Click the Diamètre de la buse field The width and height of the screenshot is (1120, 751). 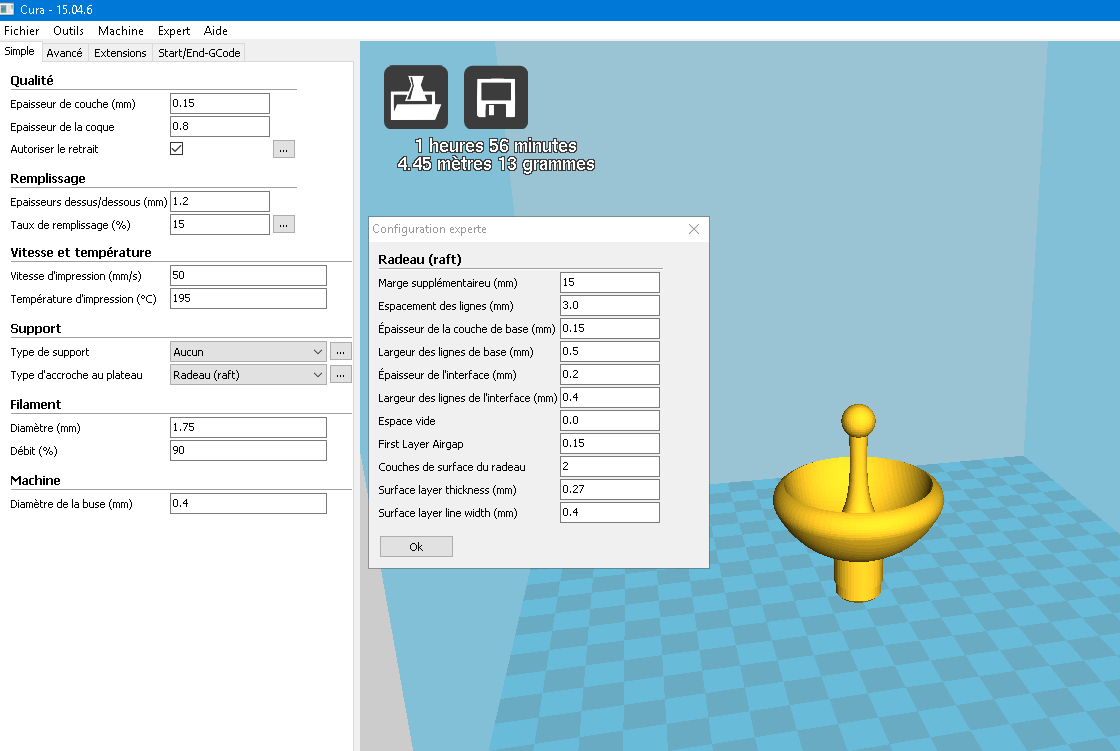point(248,503)
